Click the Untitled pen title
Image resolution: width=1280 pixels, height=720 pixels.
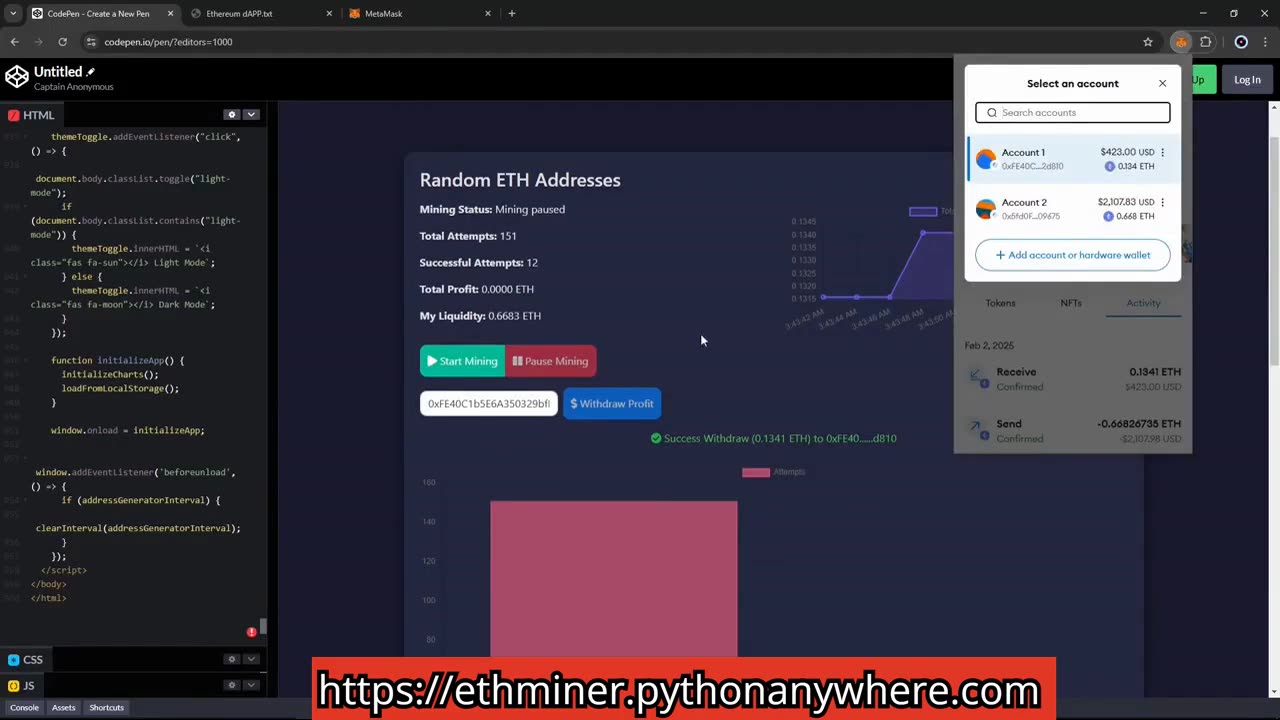pyautogui.click(x=58, y=72)
